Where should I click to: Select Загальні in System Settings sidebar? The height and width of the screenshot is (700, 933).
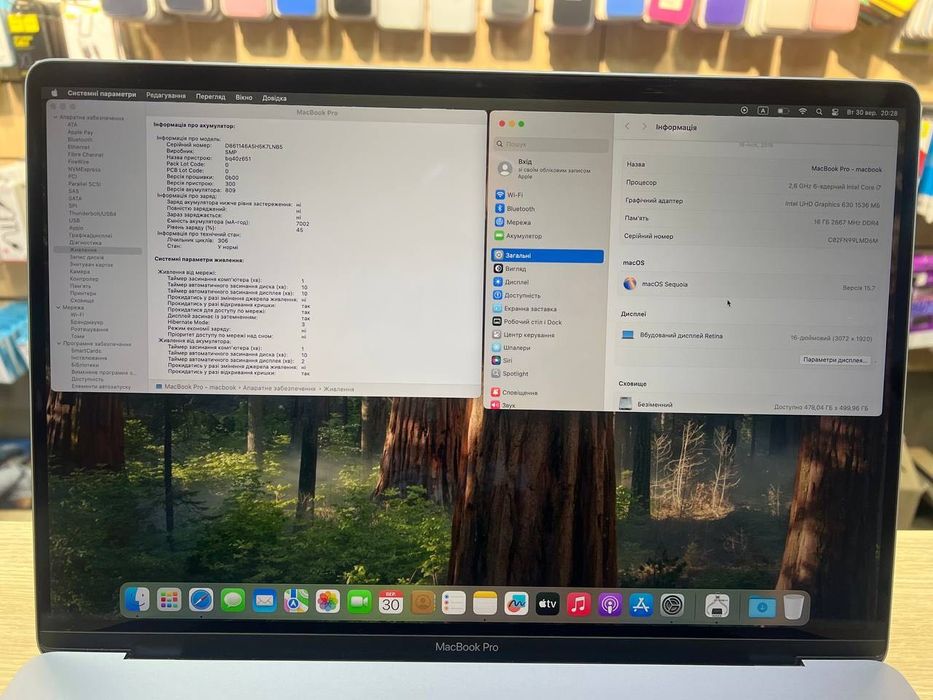pyautogui.click(x=547, y=255)
